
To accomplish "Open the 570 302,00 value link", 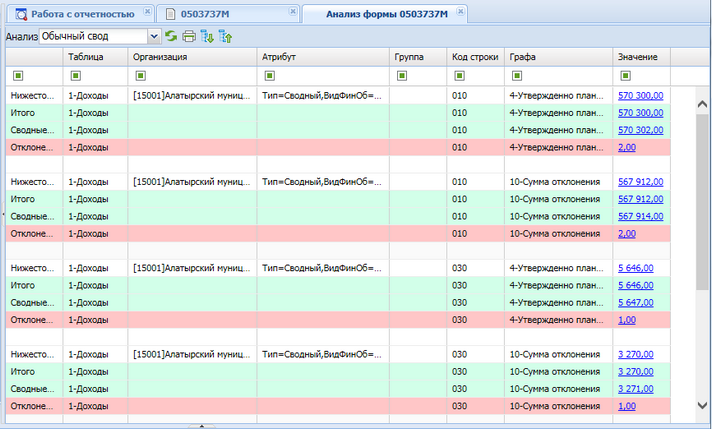I will point(640,130).
